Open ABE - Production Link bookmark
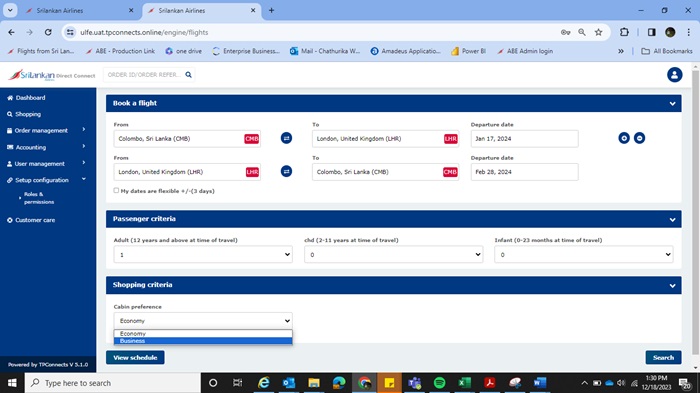Viewport: 700px width, 393px height. 120,51
